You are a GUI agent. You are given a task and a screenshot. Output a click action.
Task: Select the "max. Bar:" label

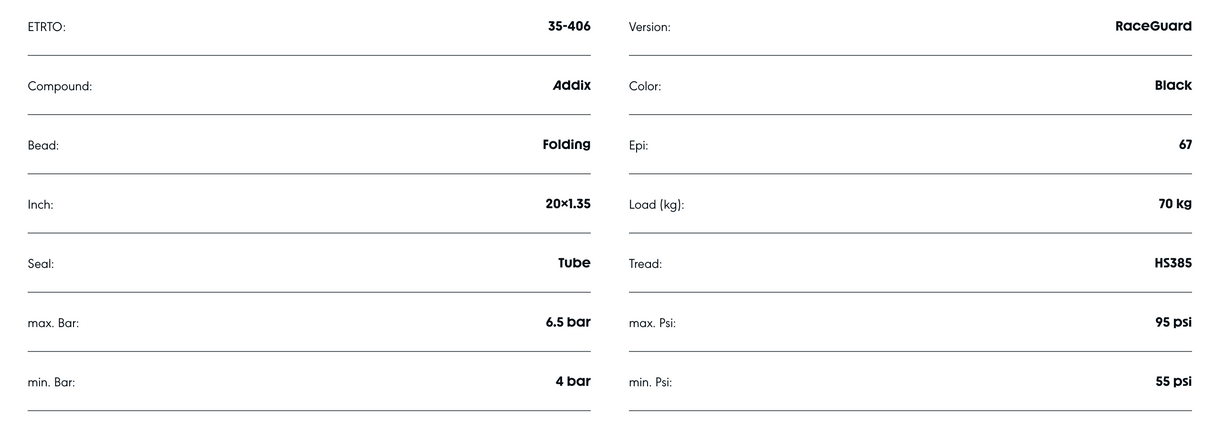coord(53,323)
